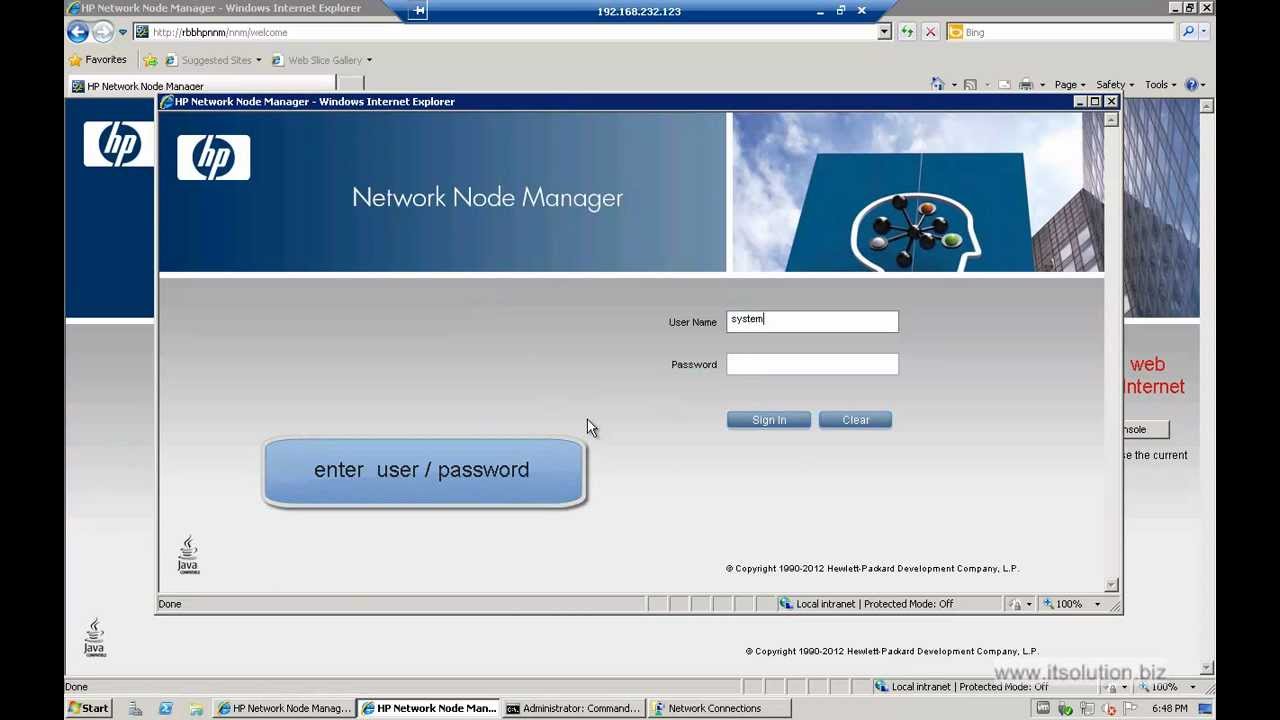Click the Print icon in command bar
Screen dimensions: 1280x720
tap(1026, 85)
